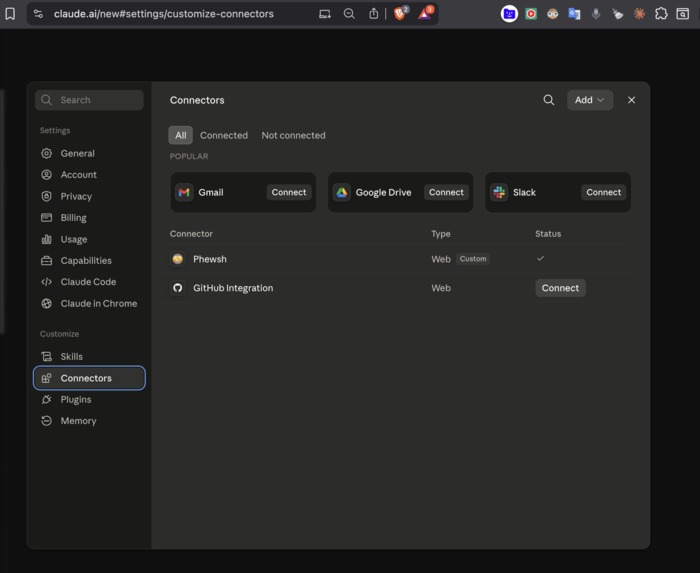Open the Capabilities section
700x573 pixels.
(89, 261)
